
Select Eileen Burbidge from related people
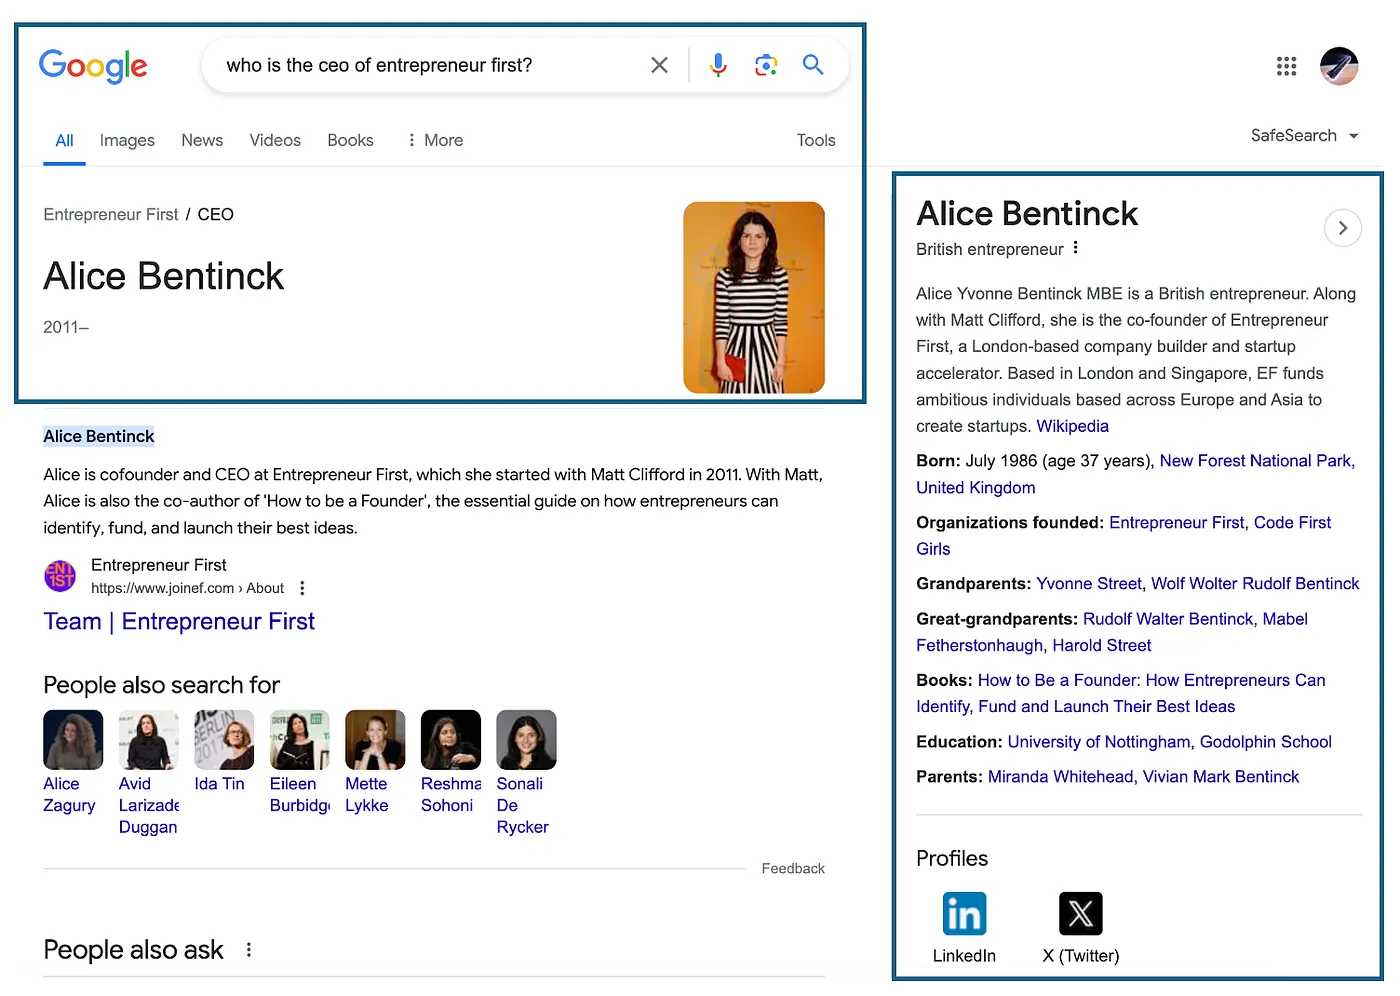click(300, 762)
